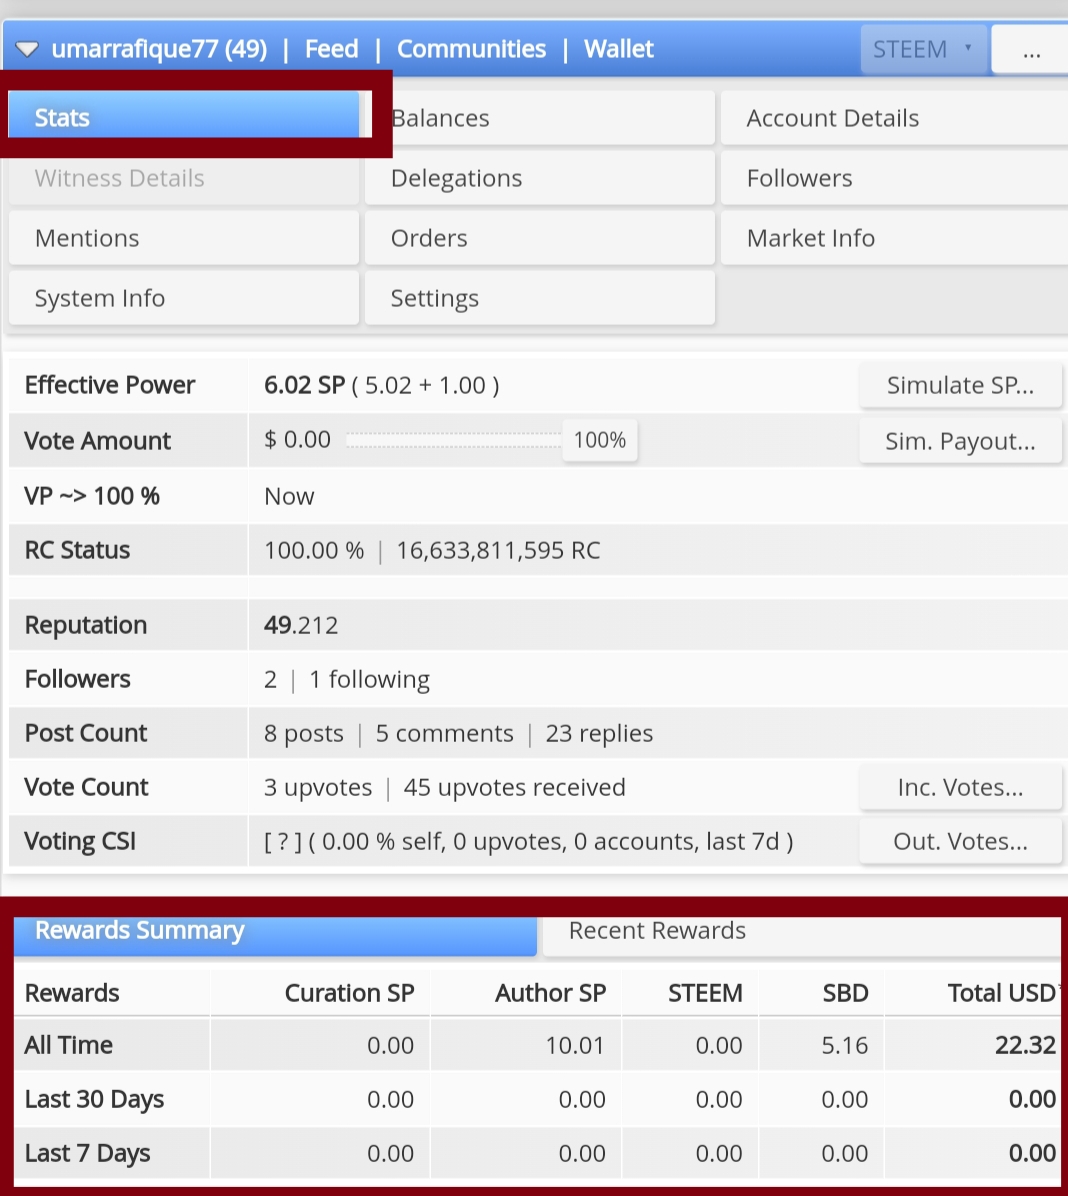Click the 16,633,811,595 RC value
Screen dimensions: 1068x1196
coord(498,551)
